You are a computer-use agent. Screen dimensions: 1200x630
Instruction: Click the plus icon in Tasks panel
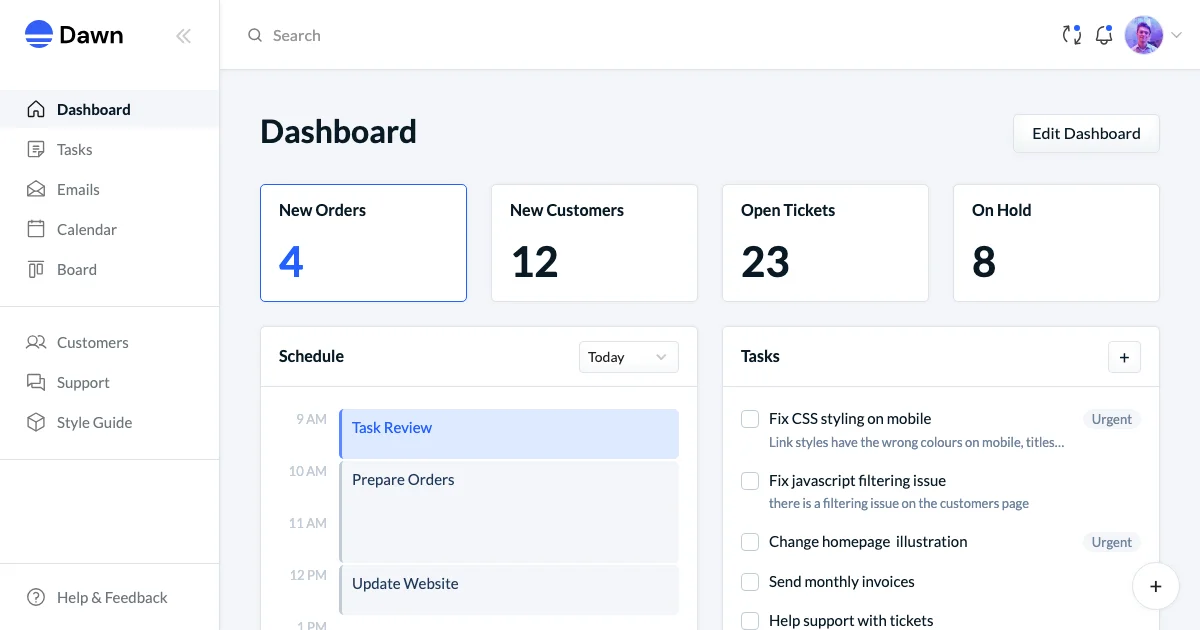(1124, 357)
